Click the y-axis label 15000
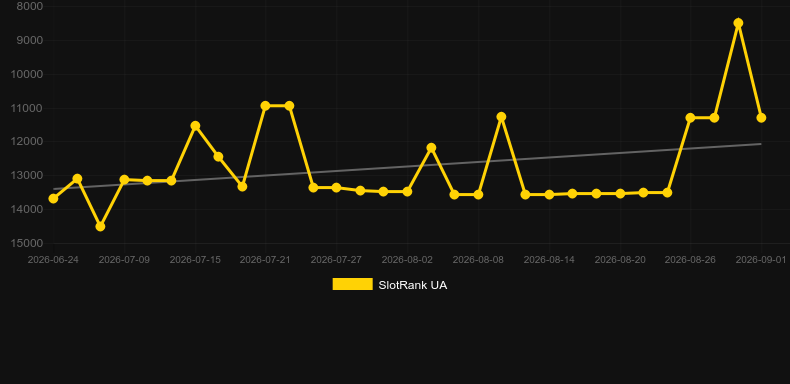Image resolution: width=790 pixels, height=384 pixels. pos(27,243)
